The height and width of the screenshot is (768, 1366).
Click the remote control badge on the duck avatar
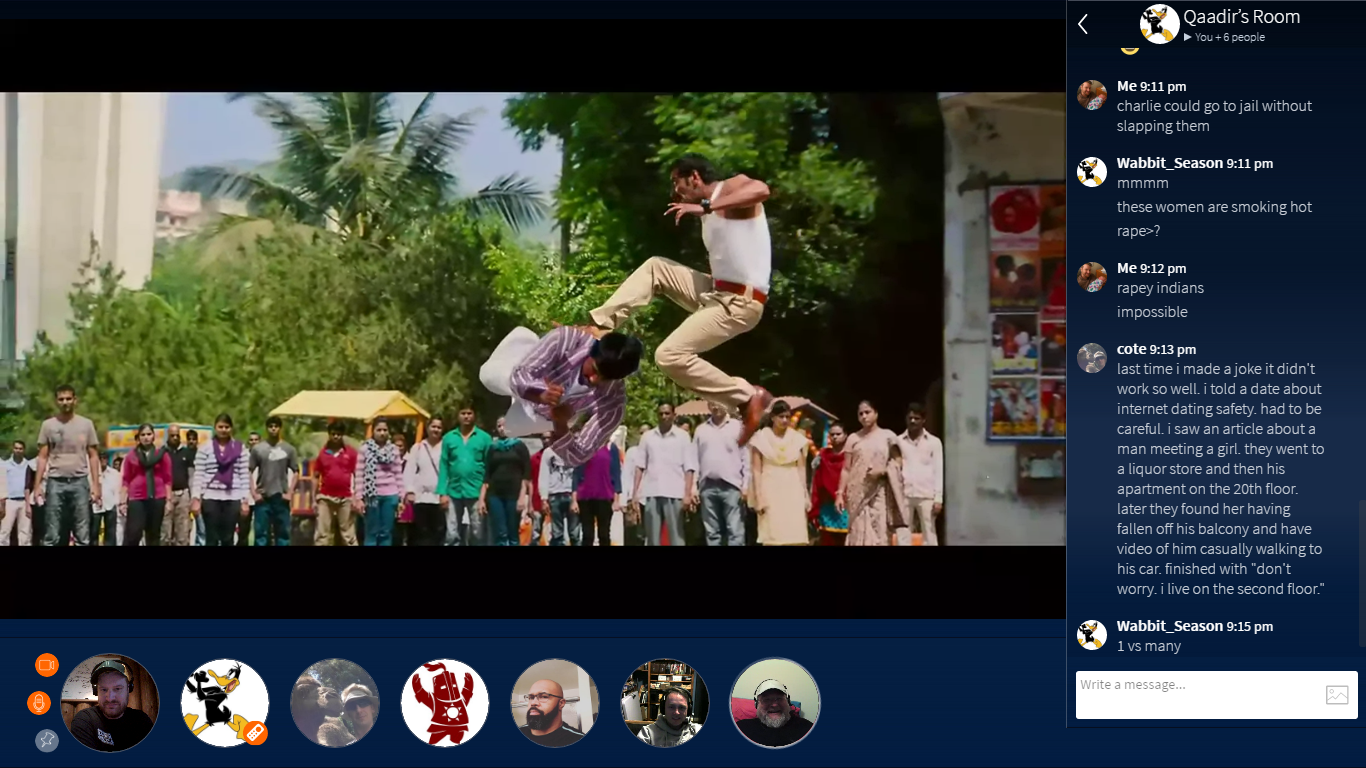click(256, 733)
